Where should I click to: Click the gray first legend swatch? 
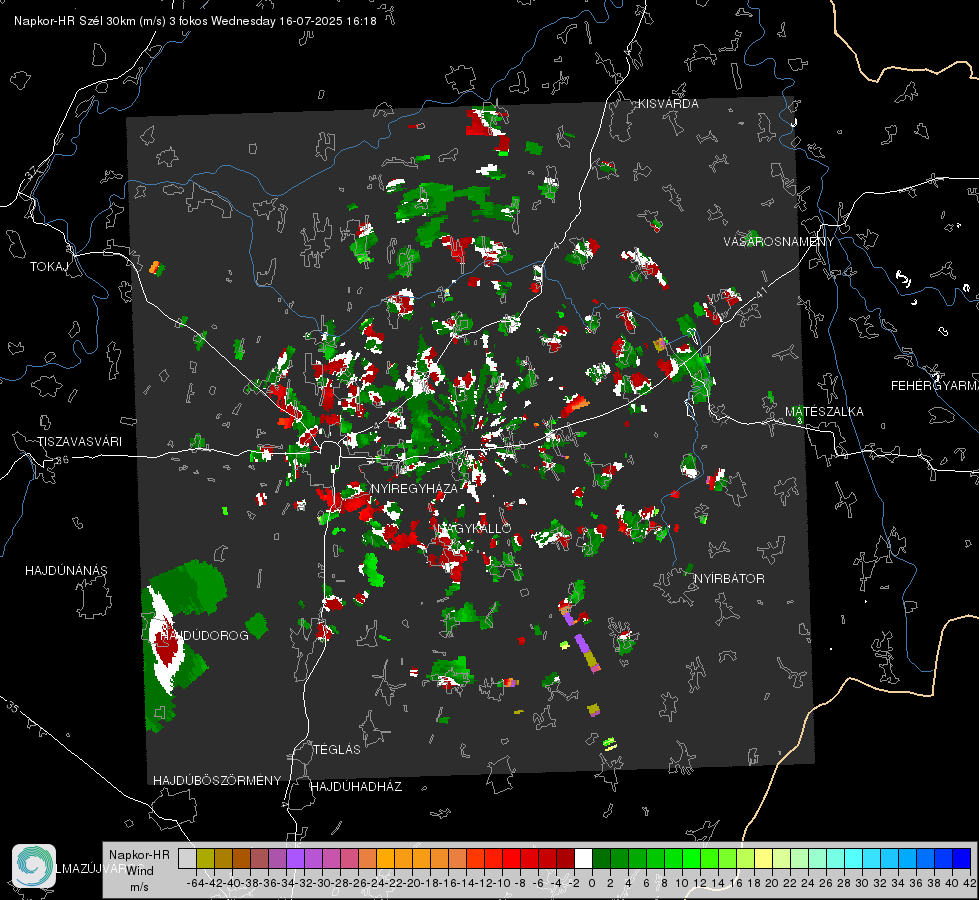(x=187, y=858)
